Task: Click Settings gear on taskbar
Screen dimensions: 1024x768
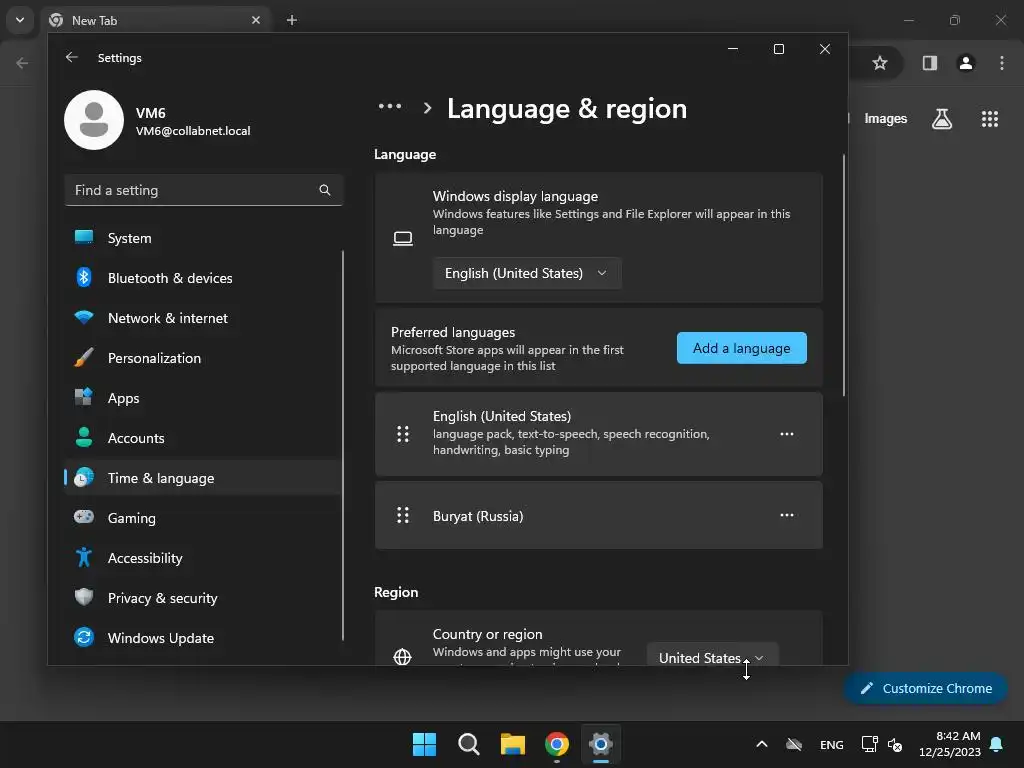Action: tap(601, 744)
